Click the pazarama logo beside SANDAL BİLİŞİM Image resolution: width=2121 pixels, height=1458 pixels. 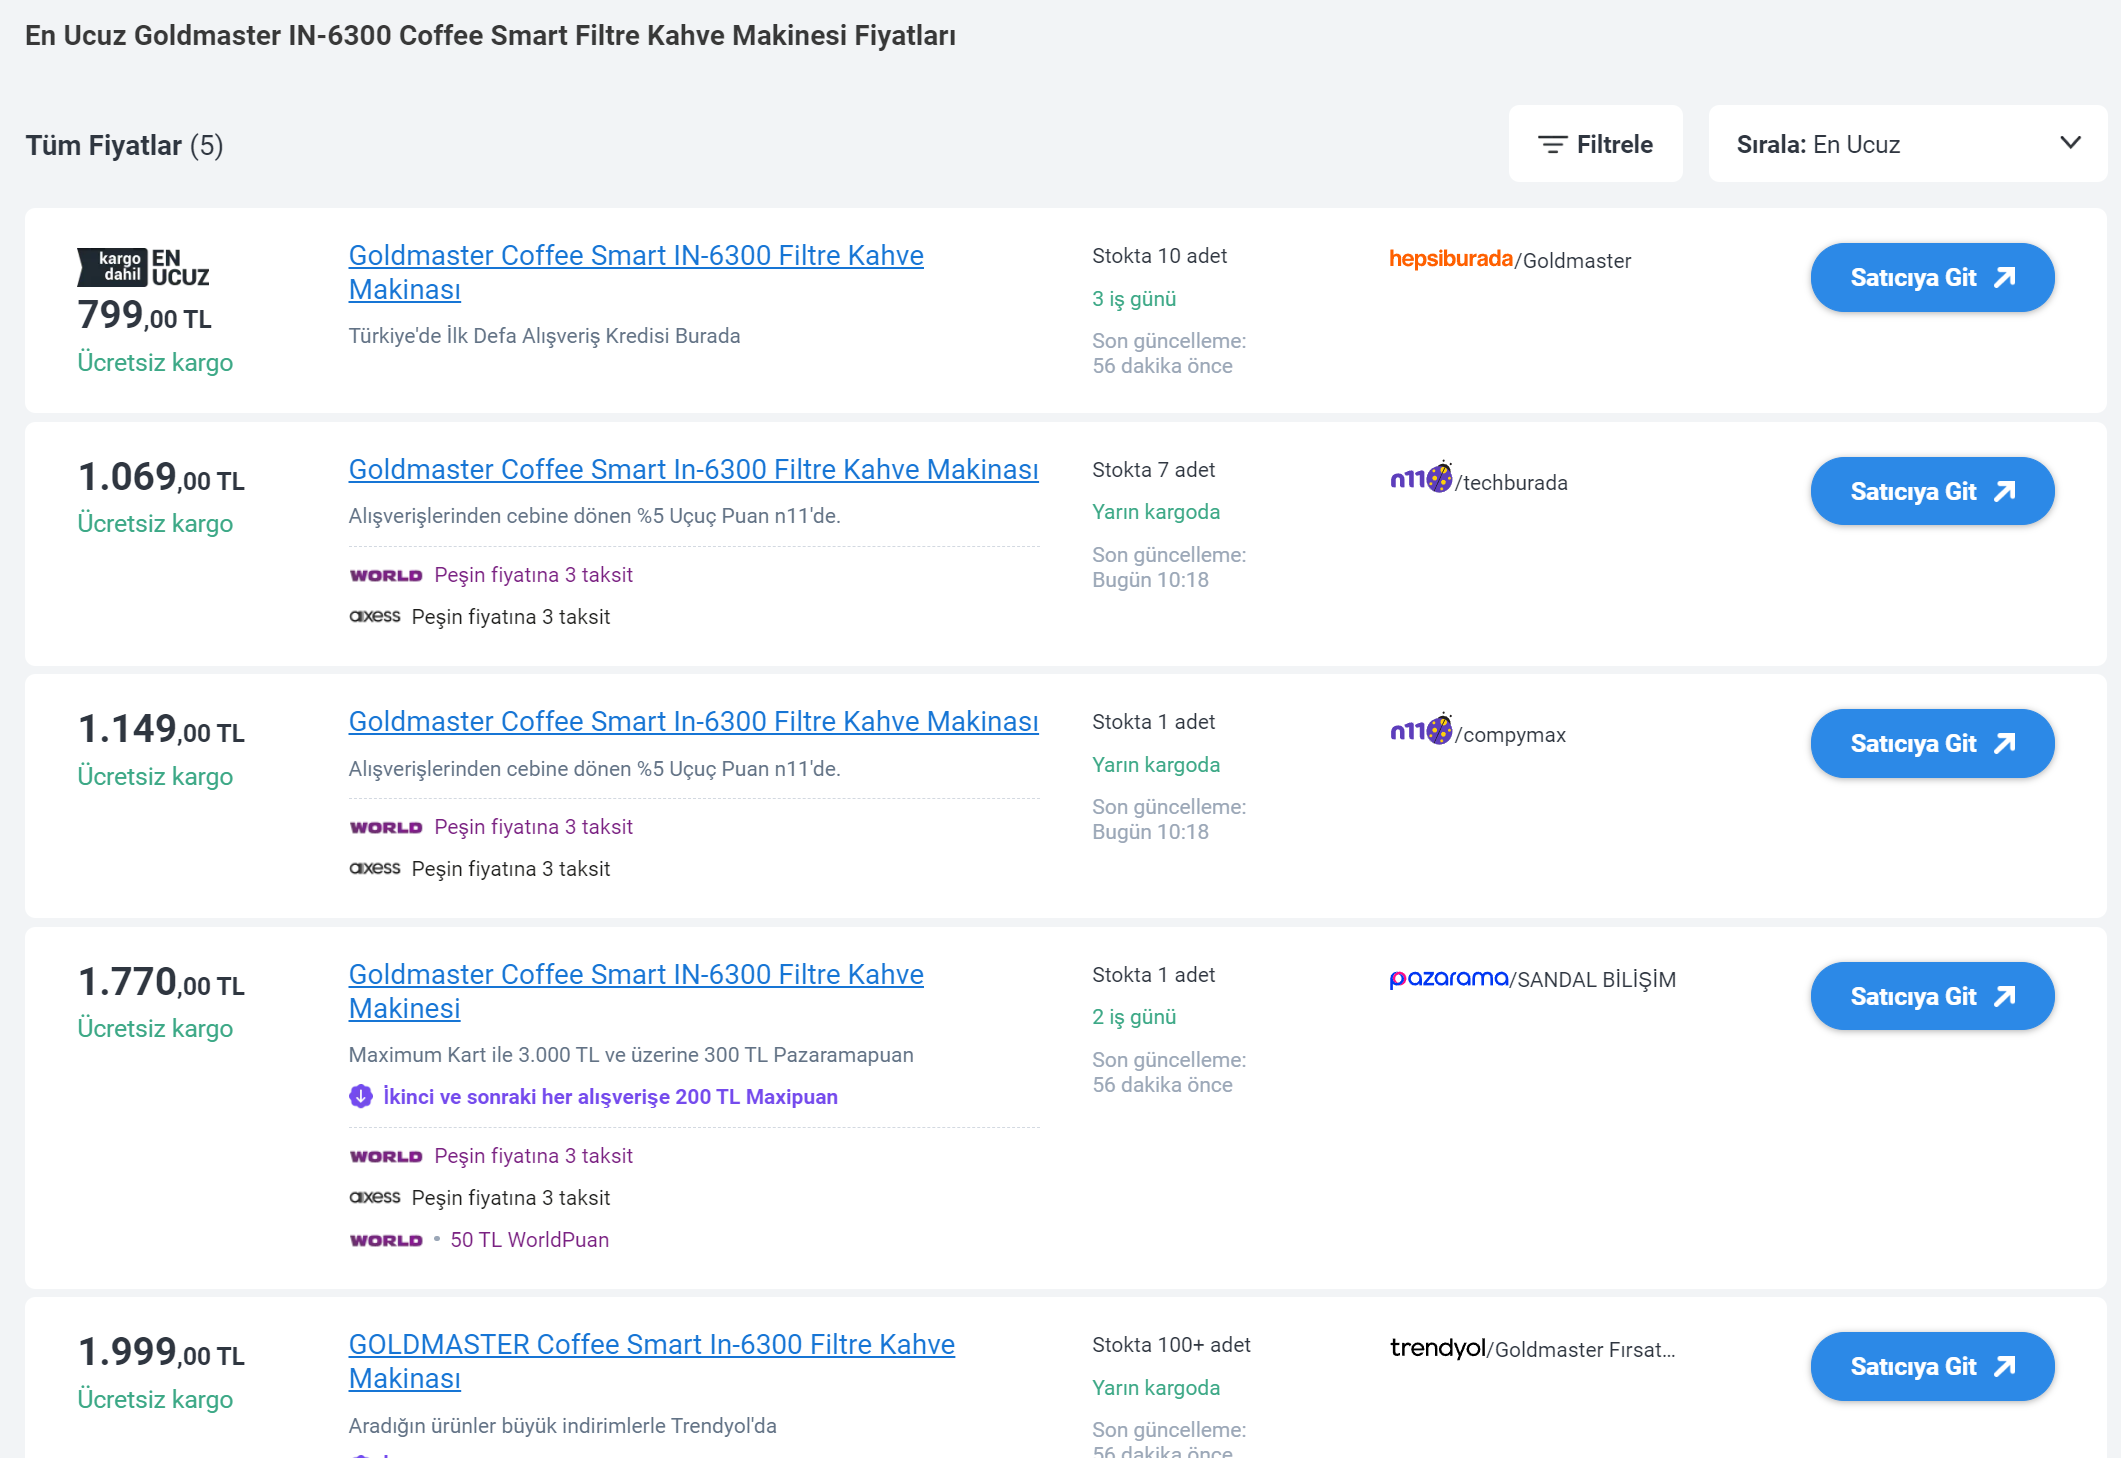tap(1448, 978)
